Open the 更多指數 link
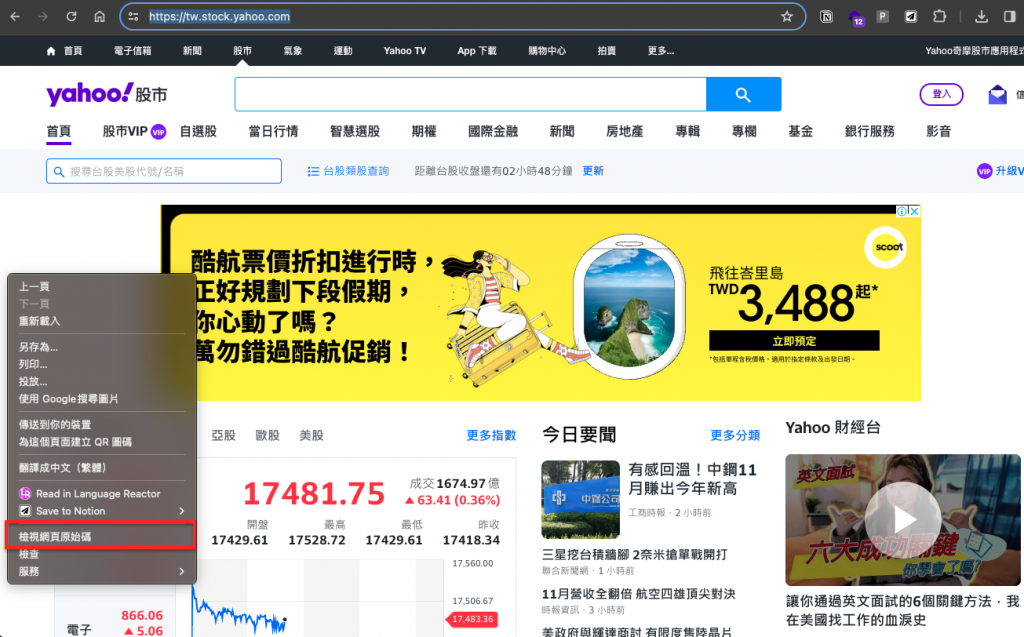 (x=491, y=435)
